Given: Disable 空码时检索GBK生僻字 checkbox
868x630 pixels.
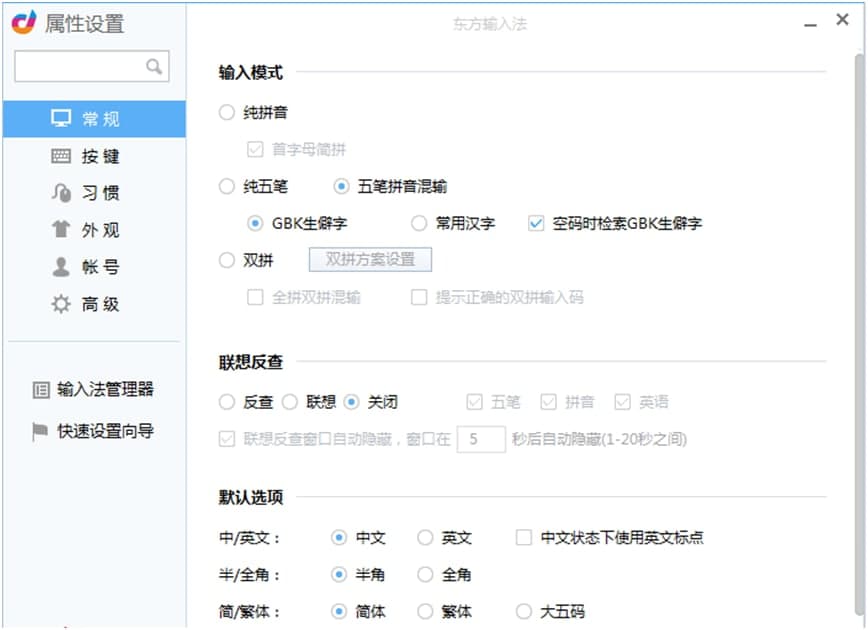Looking at the screenshot, I should pyautogui.click(x=536, y=223).
